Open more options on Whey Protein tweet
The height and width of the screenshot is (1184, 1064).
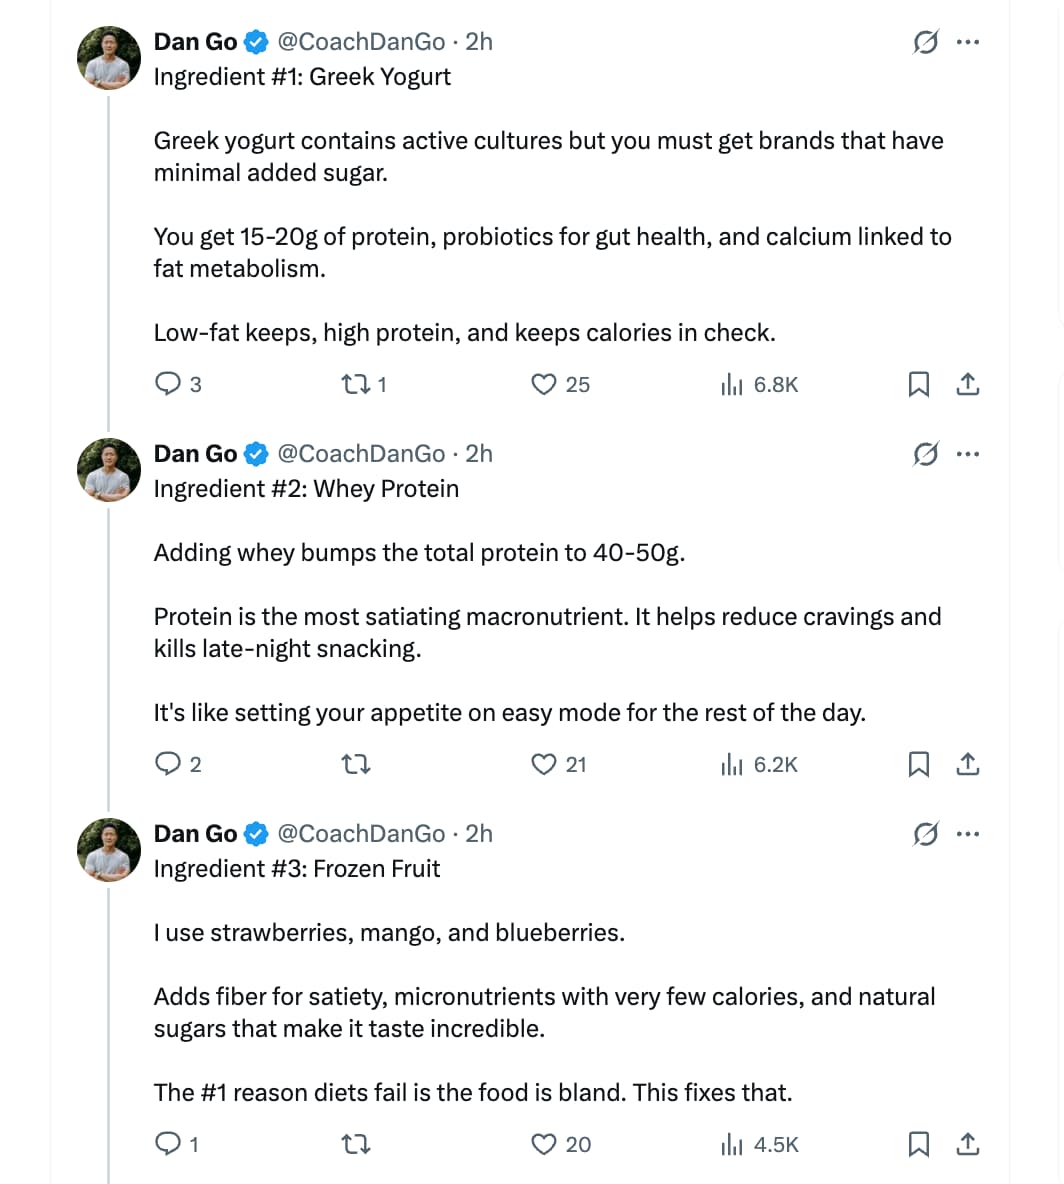pos(967,454)
